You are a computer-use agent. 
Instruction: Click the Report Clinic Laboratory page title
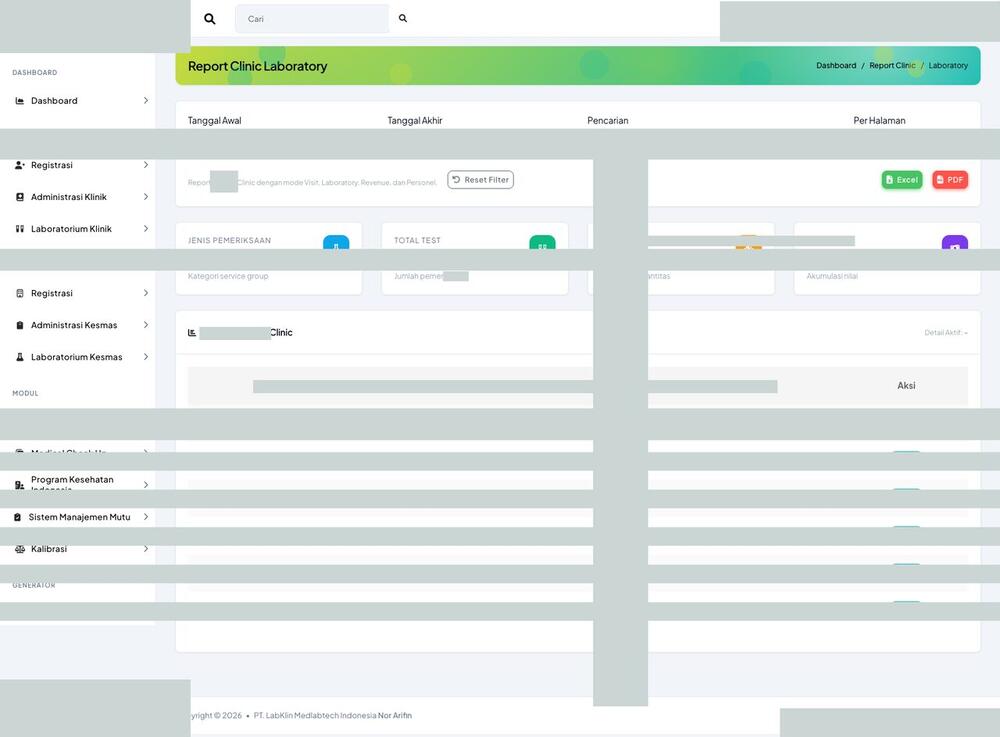point(258,66)
